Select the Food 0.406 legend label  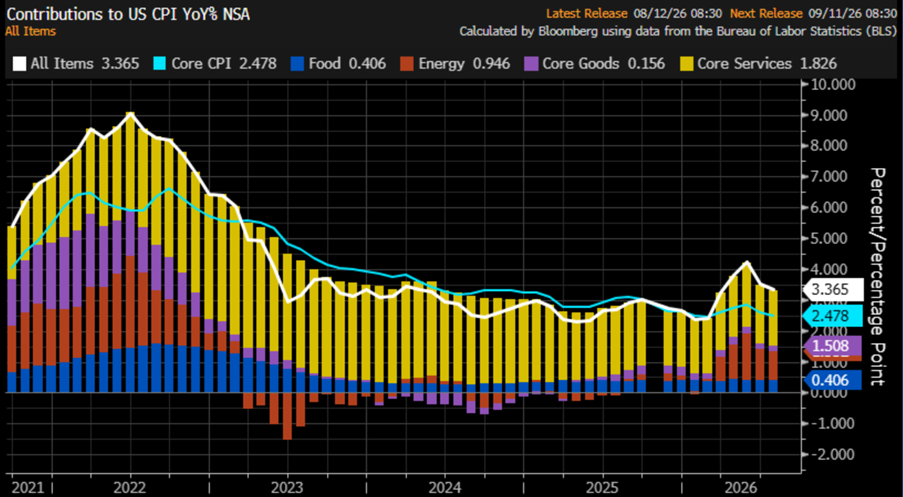(347, 63)
